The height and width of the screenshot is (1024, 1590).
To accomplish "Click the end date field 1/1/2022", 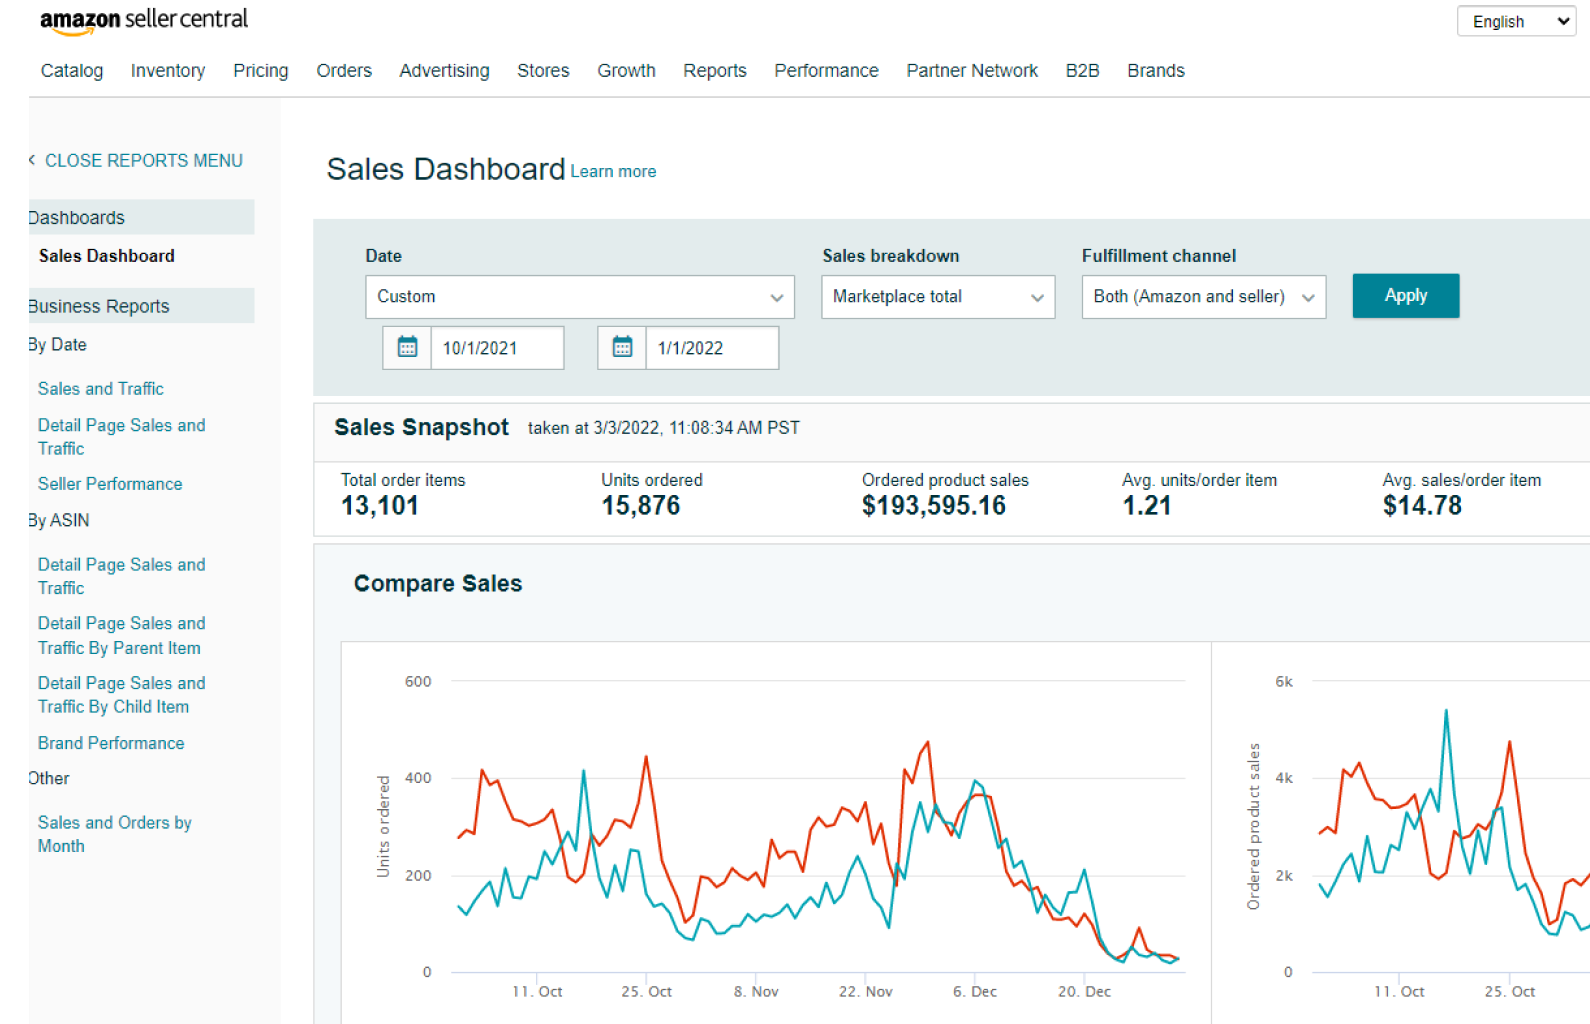I will (711, 348).
